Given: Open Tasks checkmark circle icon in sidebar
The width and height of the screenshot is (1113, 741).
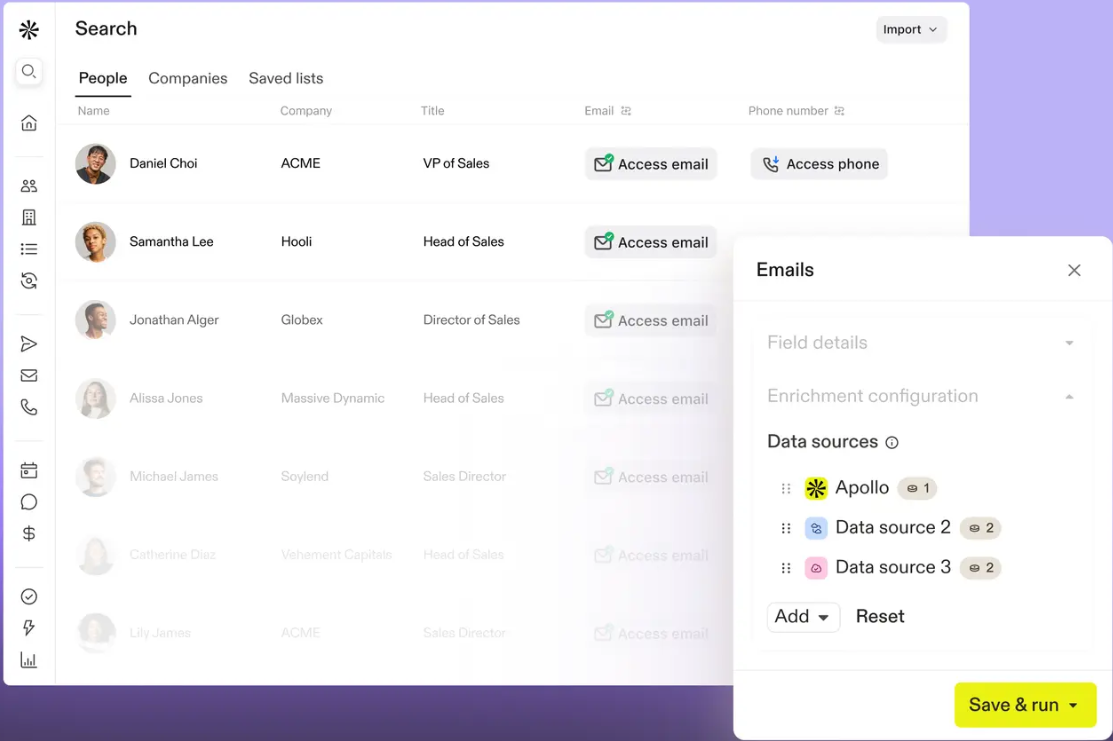Looking at the screenshot, I should pos(28,596).
